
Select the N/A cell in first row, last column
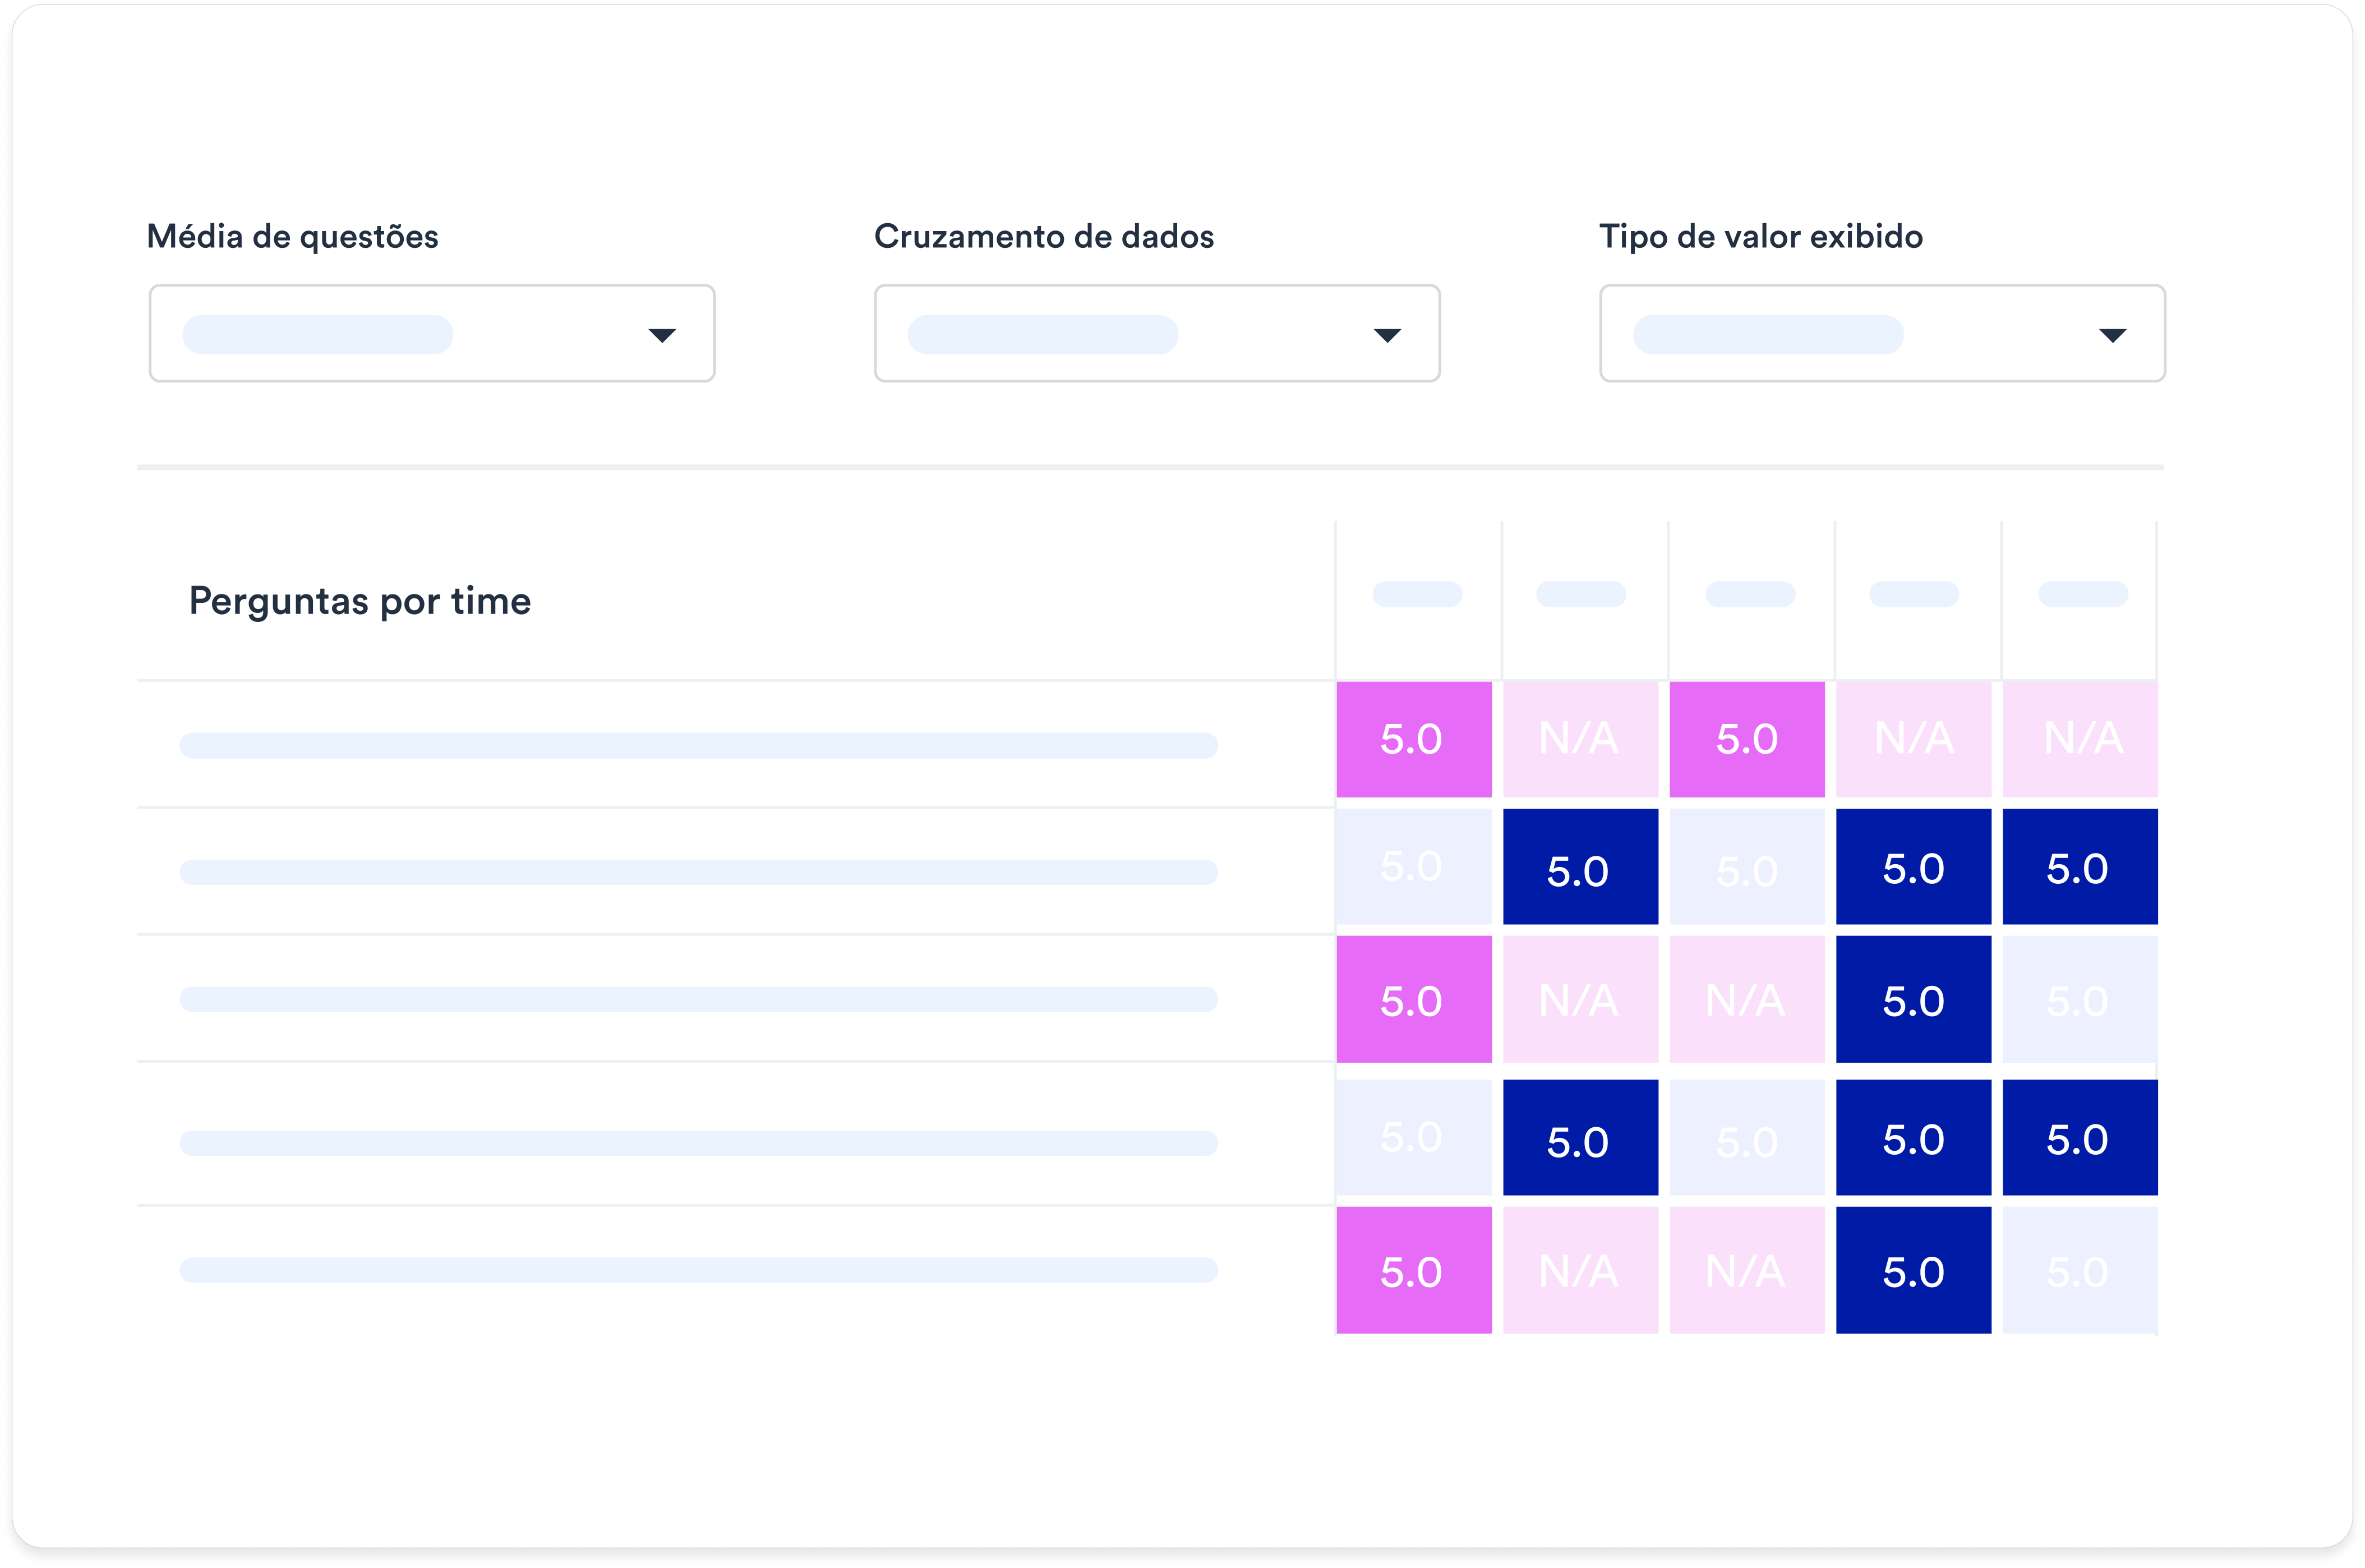tap(2080, 740)
